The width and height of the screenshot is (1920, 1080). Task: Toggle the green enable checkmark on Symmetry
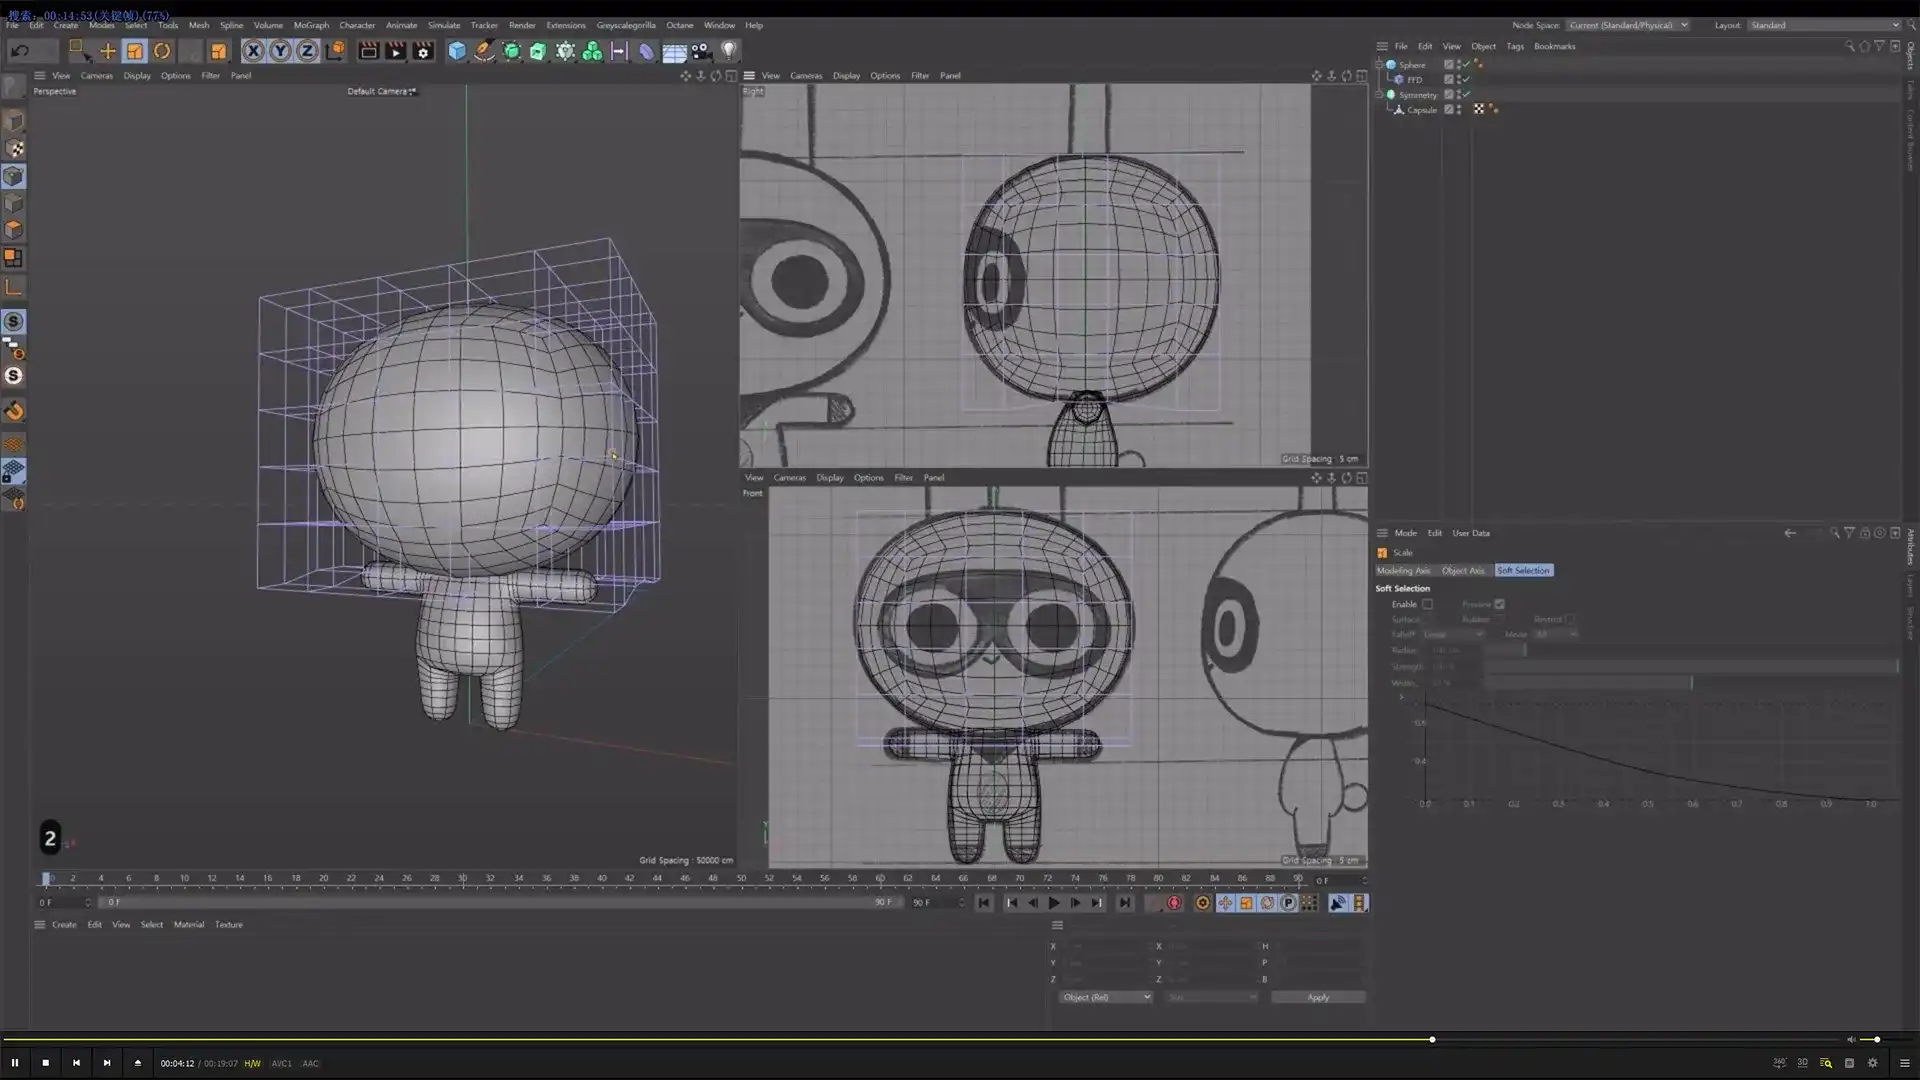(x=1466, y=94)
